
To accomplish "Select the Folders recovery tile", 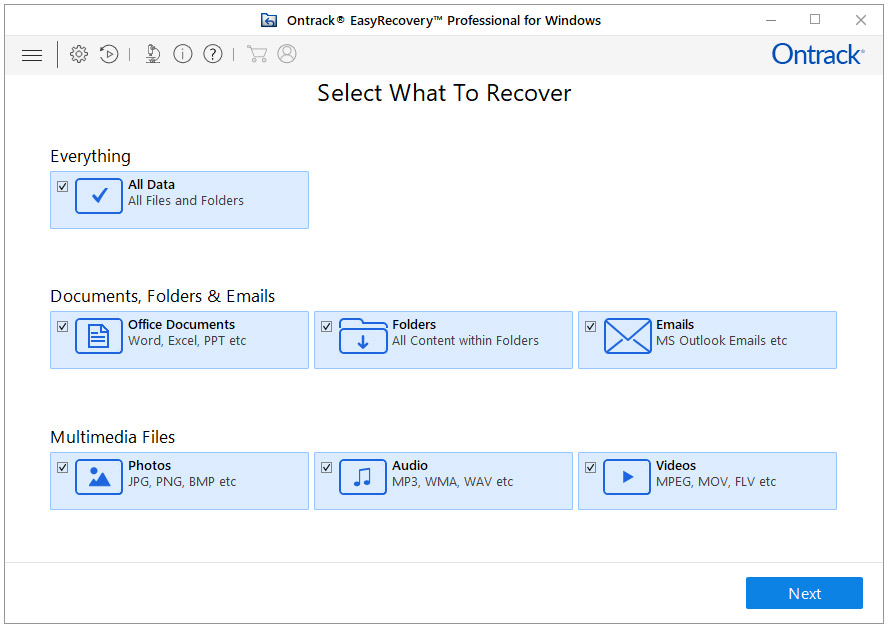I will pos(443,340).
